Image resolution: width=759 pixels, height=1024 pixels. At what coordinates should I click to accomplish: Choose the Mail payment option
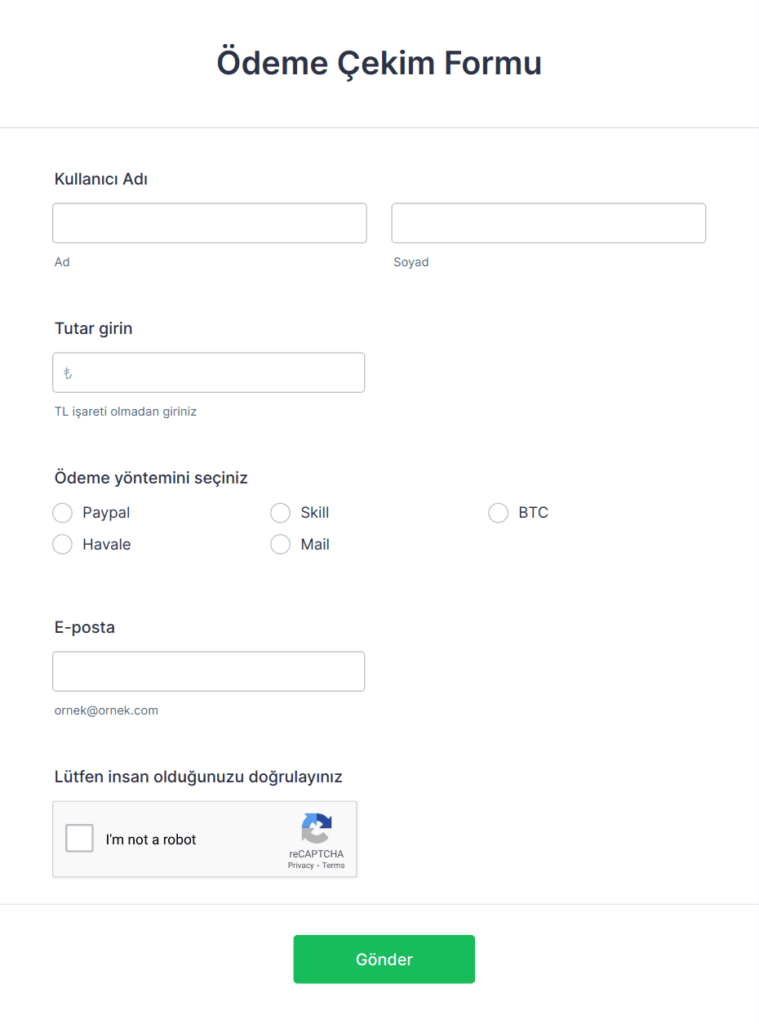click(x=281, y=545)
